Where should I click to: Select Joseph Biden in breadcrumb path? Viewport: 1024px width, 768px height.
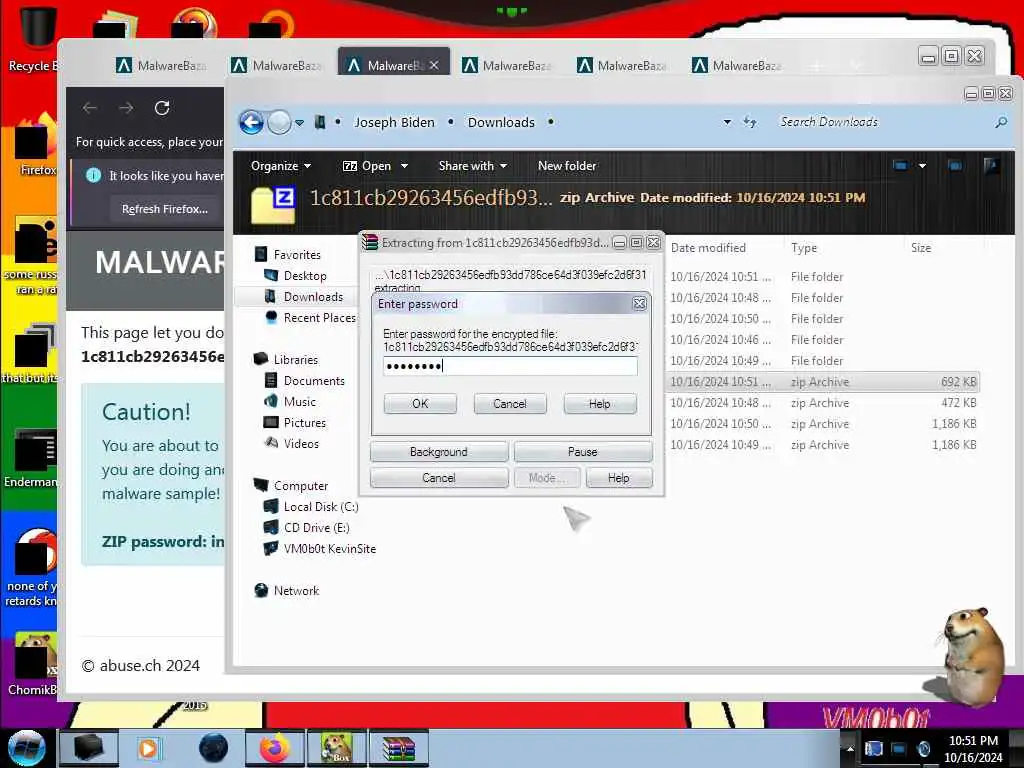394,122
